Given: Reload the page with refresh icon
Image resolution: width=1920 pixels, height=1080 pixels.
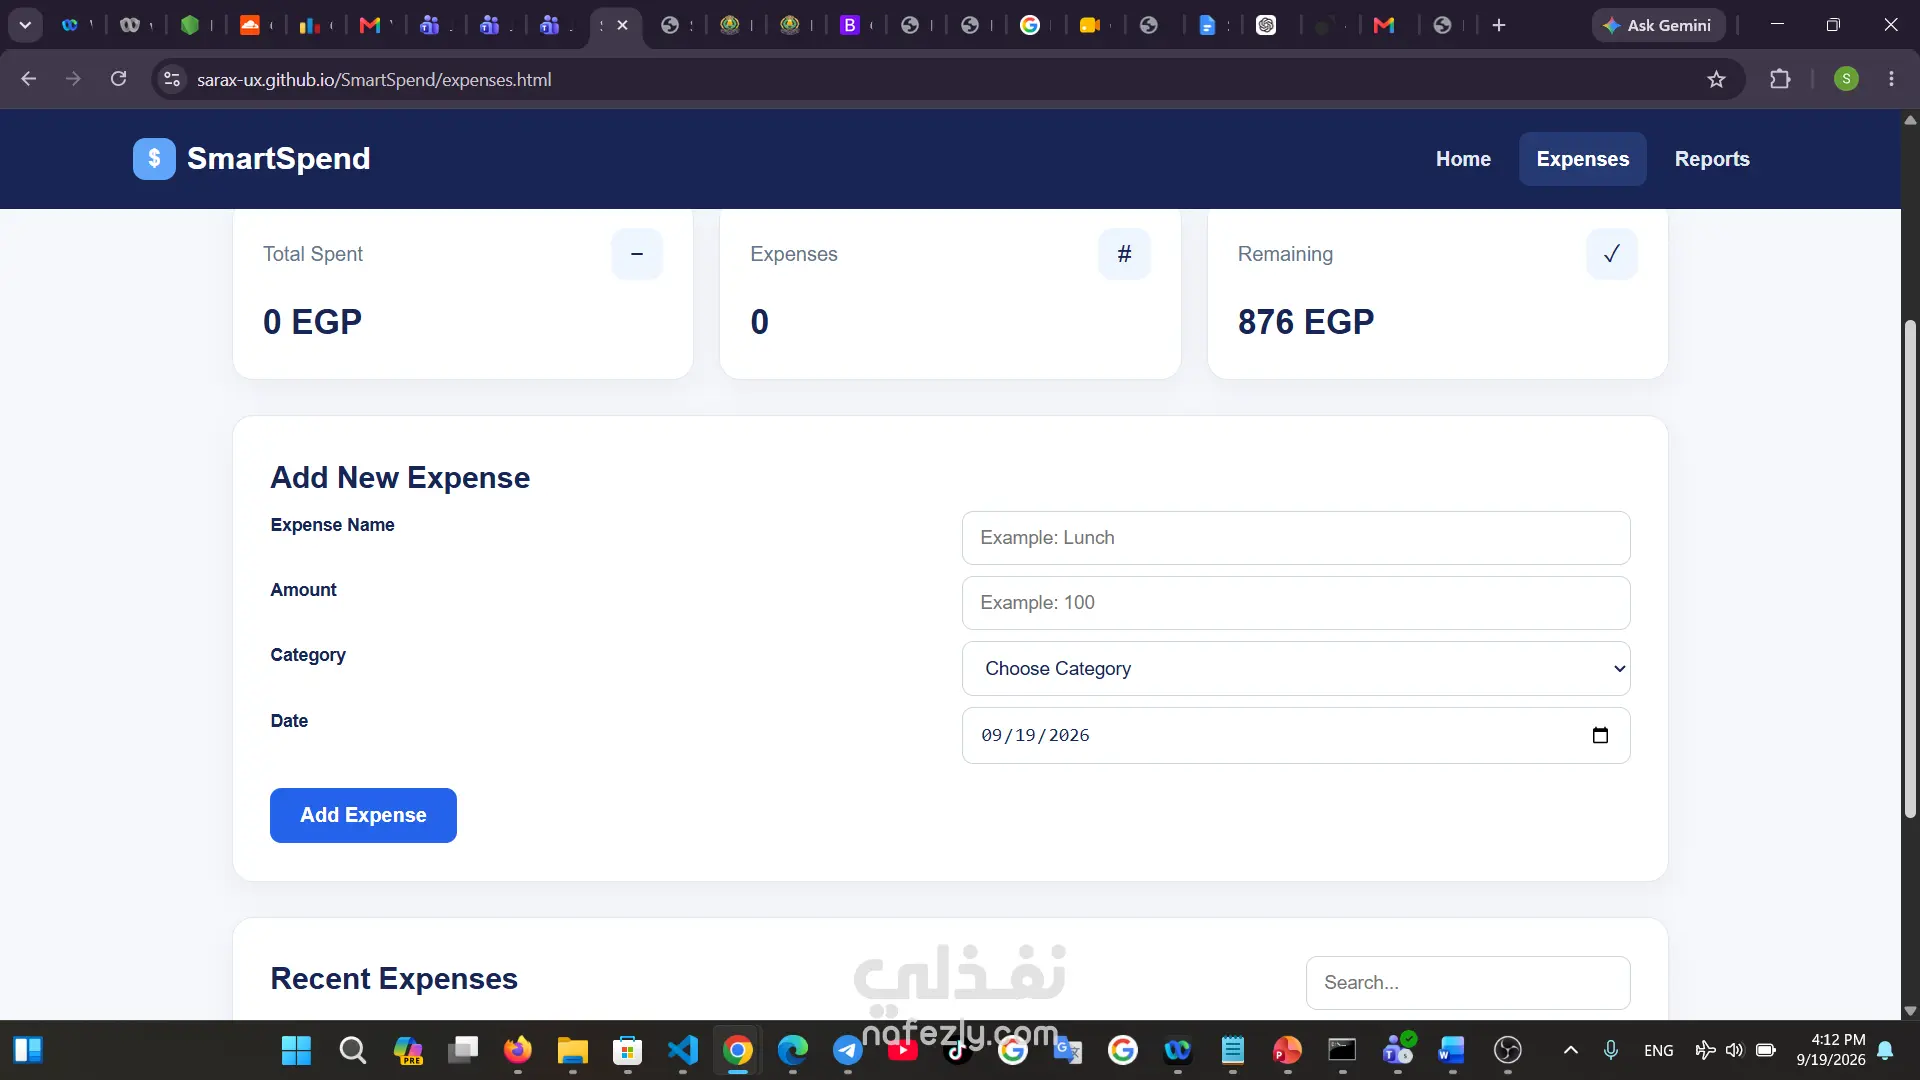Looking at the screenshot, I should 118,79.
